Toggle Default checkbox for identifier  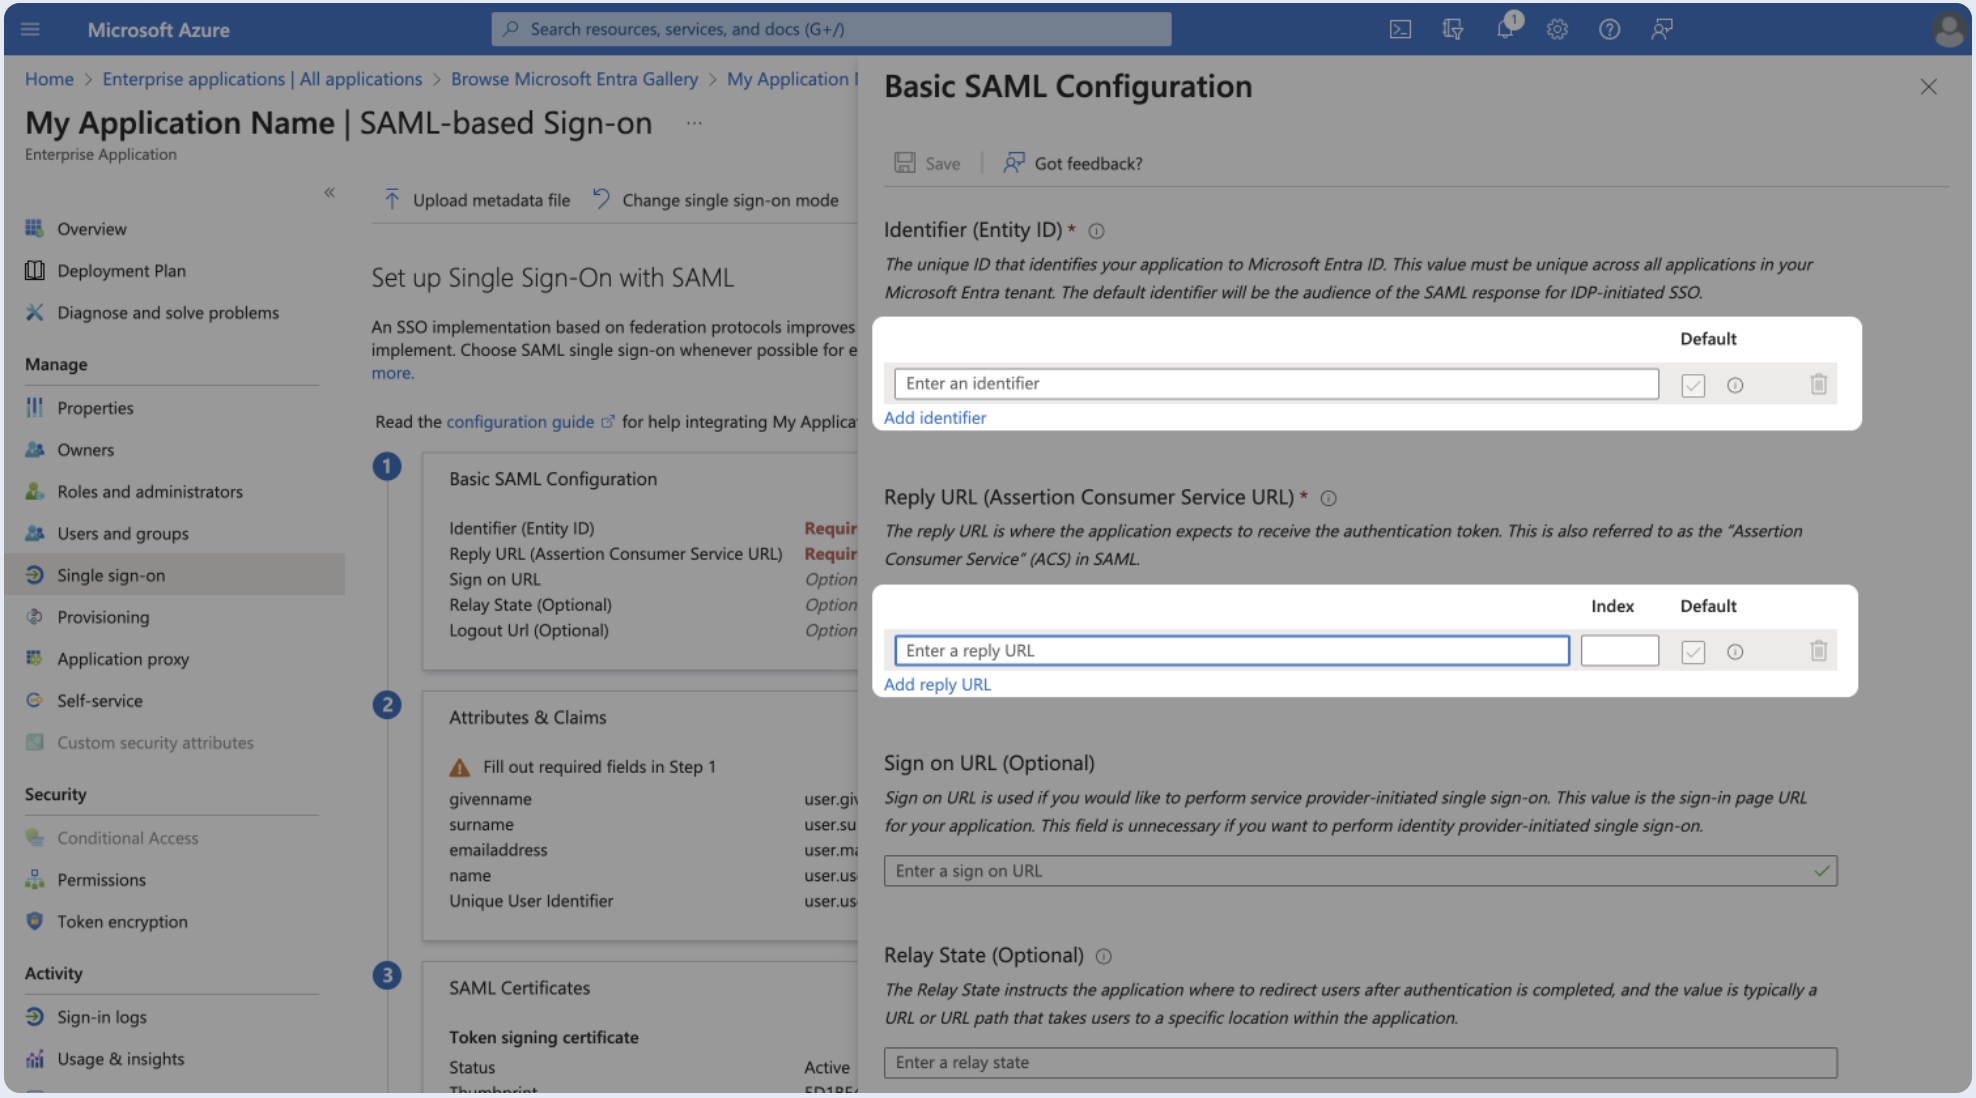[1692, 385]
